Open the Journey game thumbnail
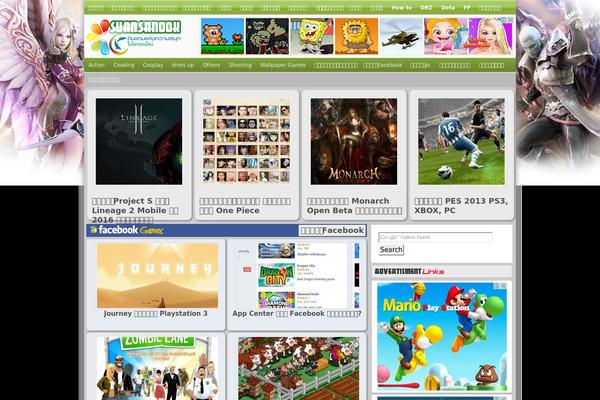600x400 pixels. (x=157, y=276)
